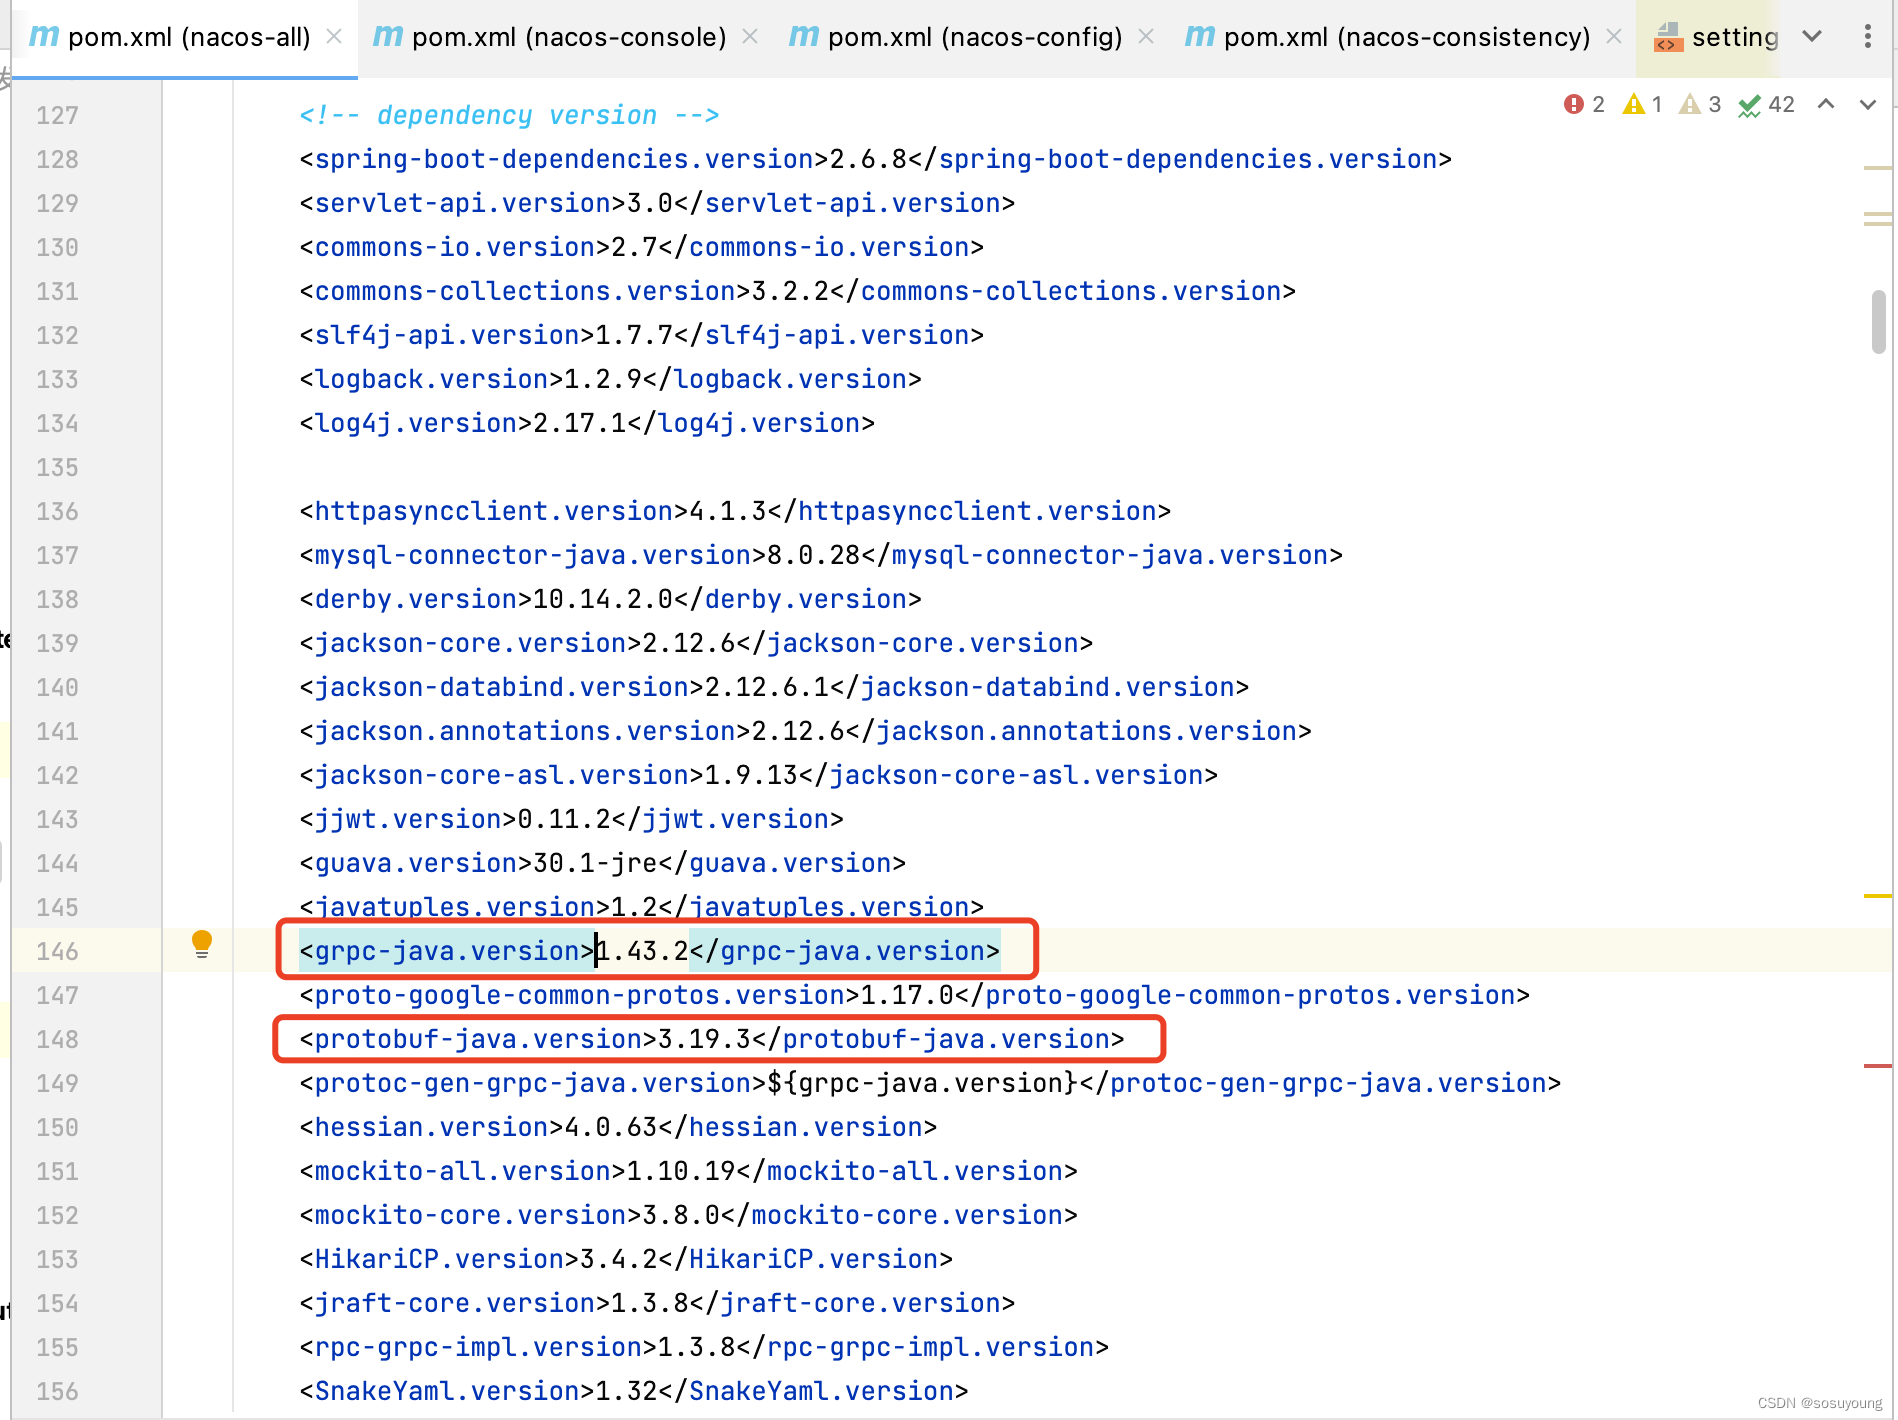Click proto-google-common-protos.version value 1.17.0

coord(908,995)
